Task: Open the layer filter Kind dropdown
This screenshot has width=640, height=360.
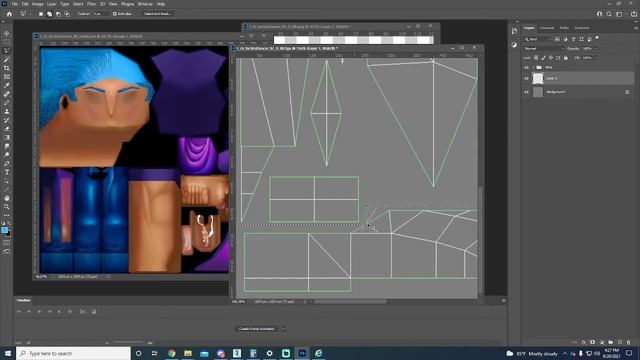Action: 538,39
